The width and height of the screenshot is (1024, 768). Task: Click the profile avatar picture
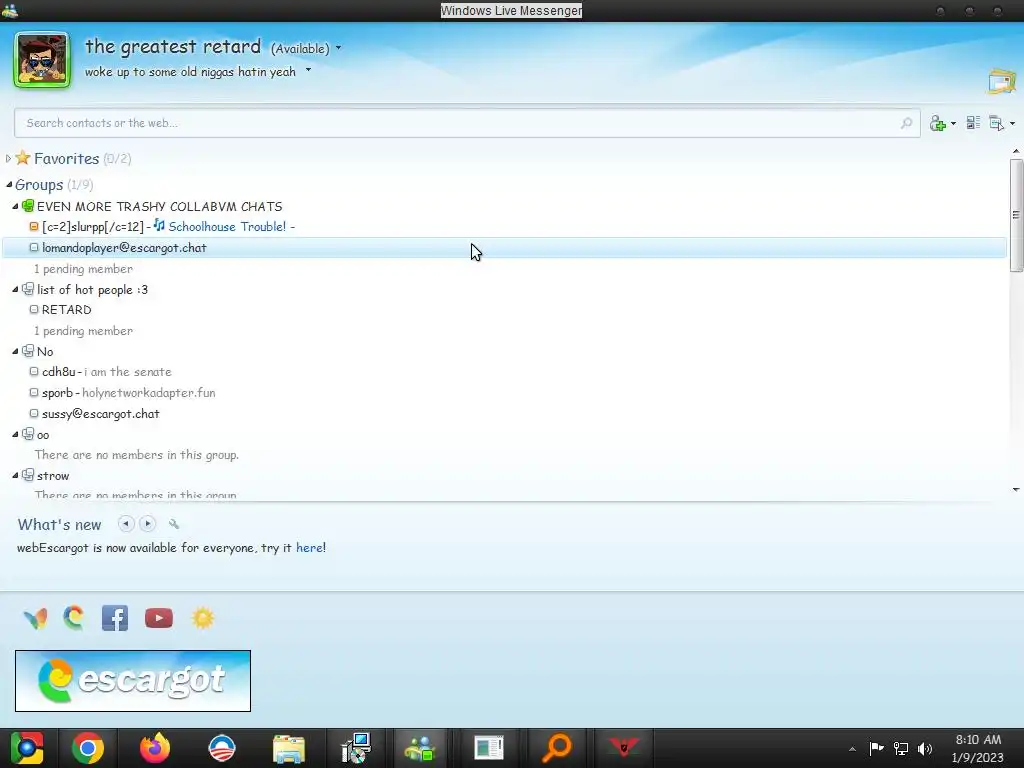(42, 59)
